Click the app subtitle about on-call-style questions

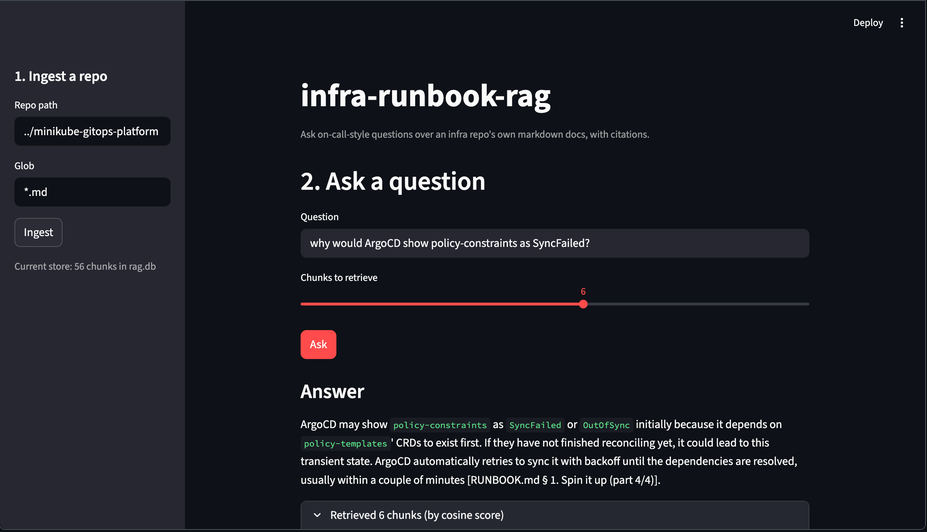coord(475,134)
